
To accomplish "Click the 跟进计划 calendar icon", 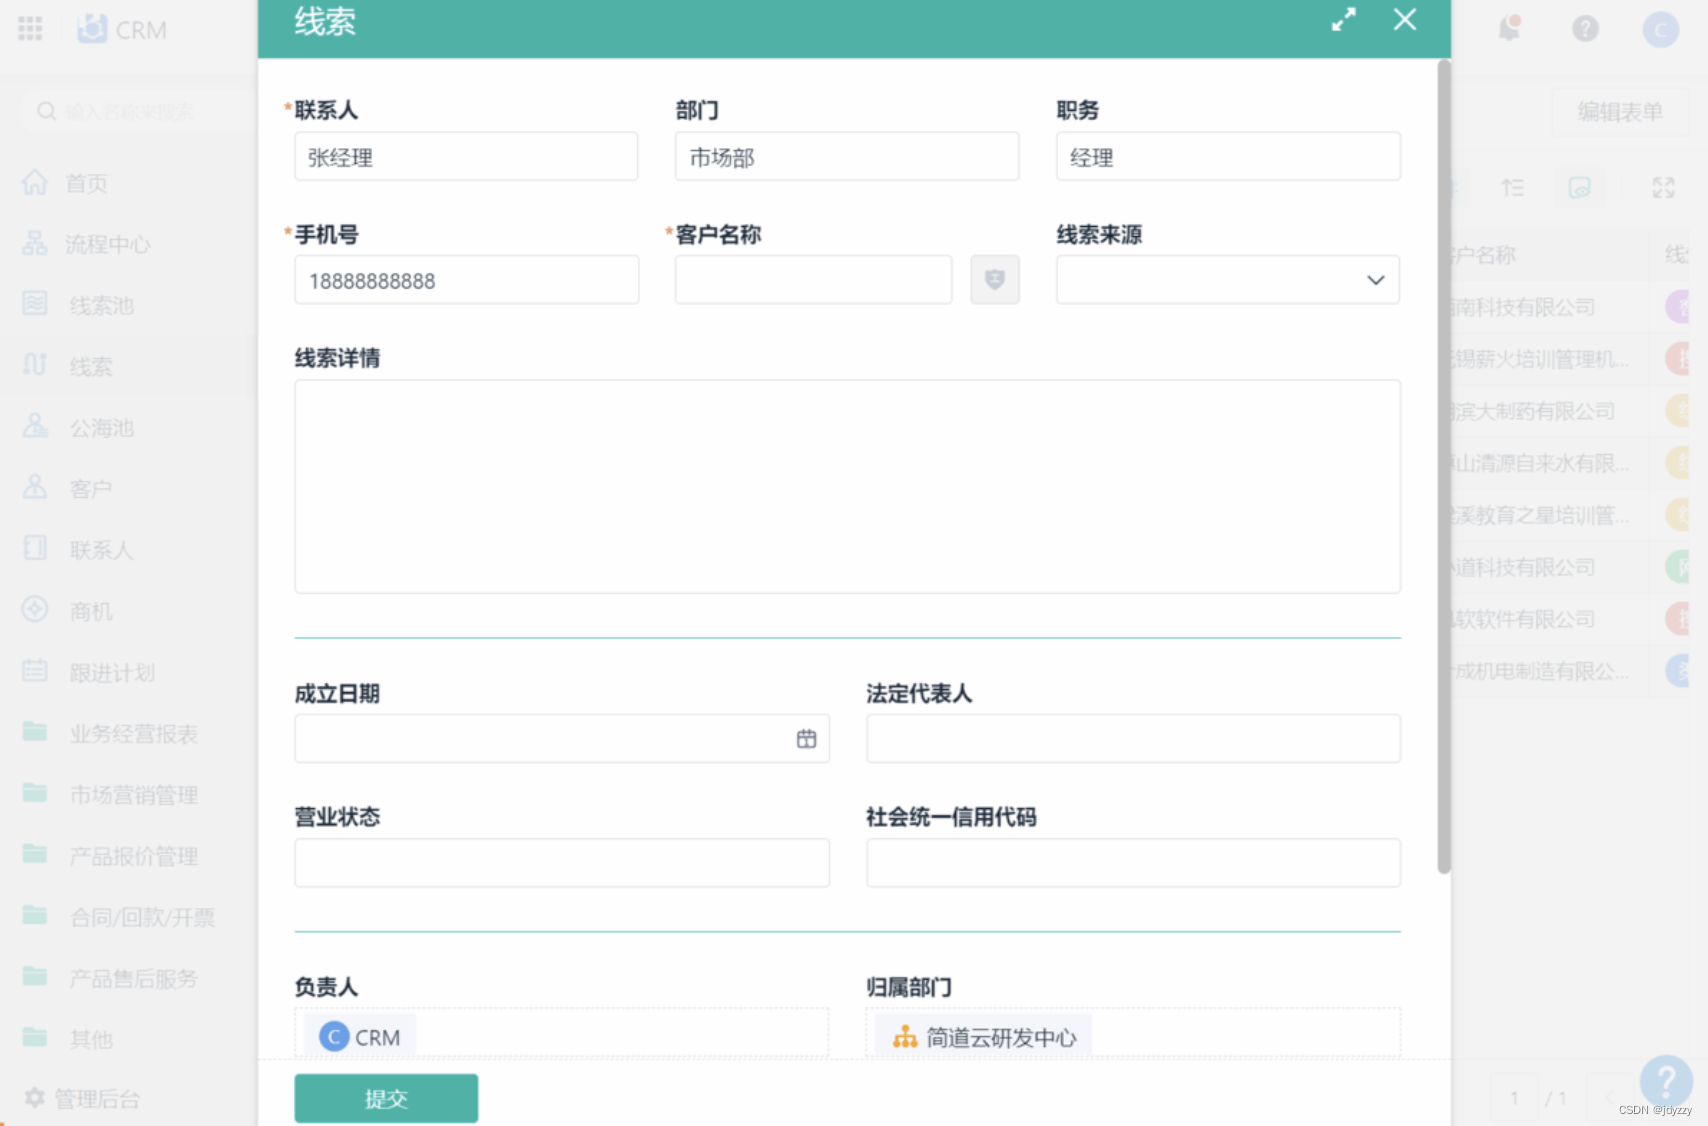I will point(35,671).
